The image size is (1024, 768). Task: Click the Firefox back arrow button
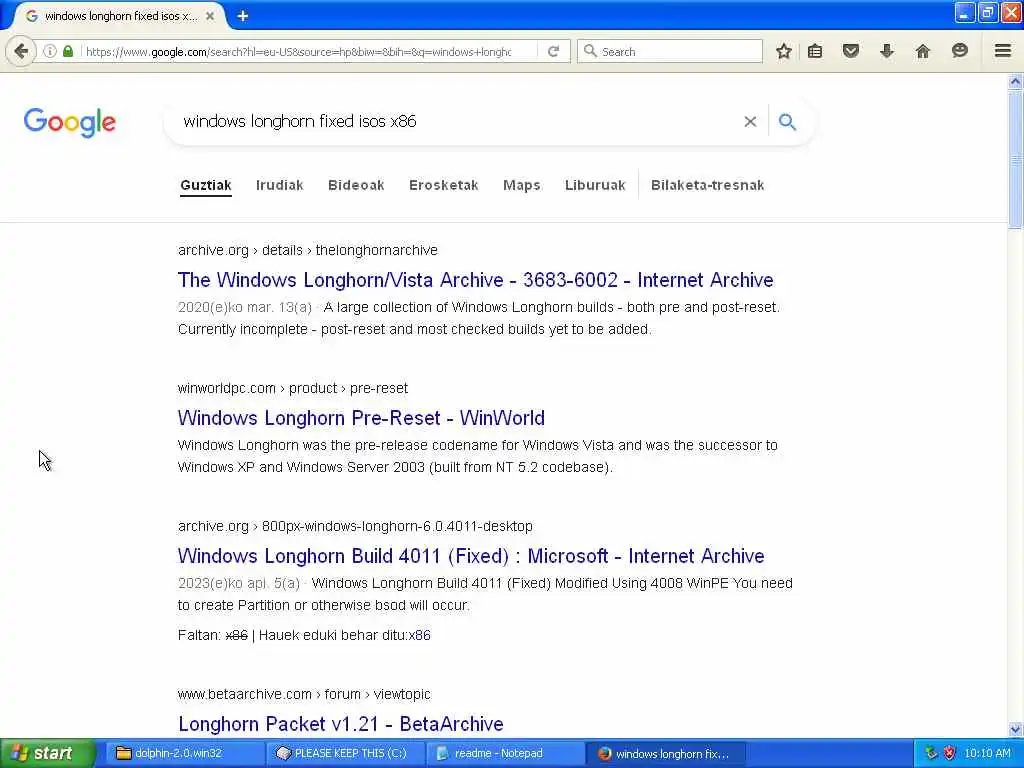click(21, 51)
